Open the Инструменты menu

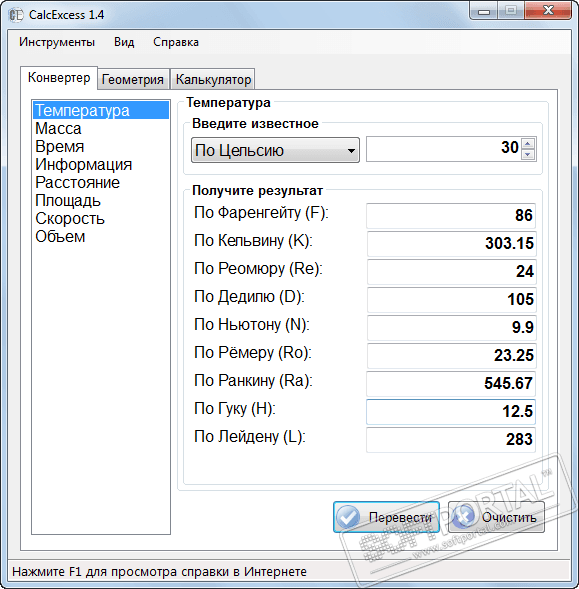tap(57, 42)
